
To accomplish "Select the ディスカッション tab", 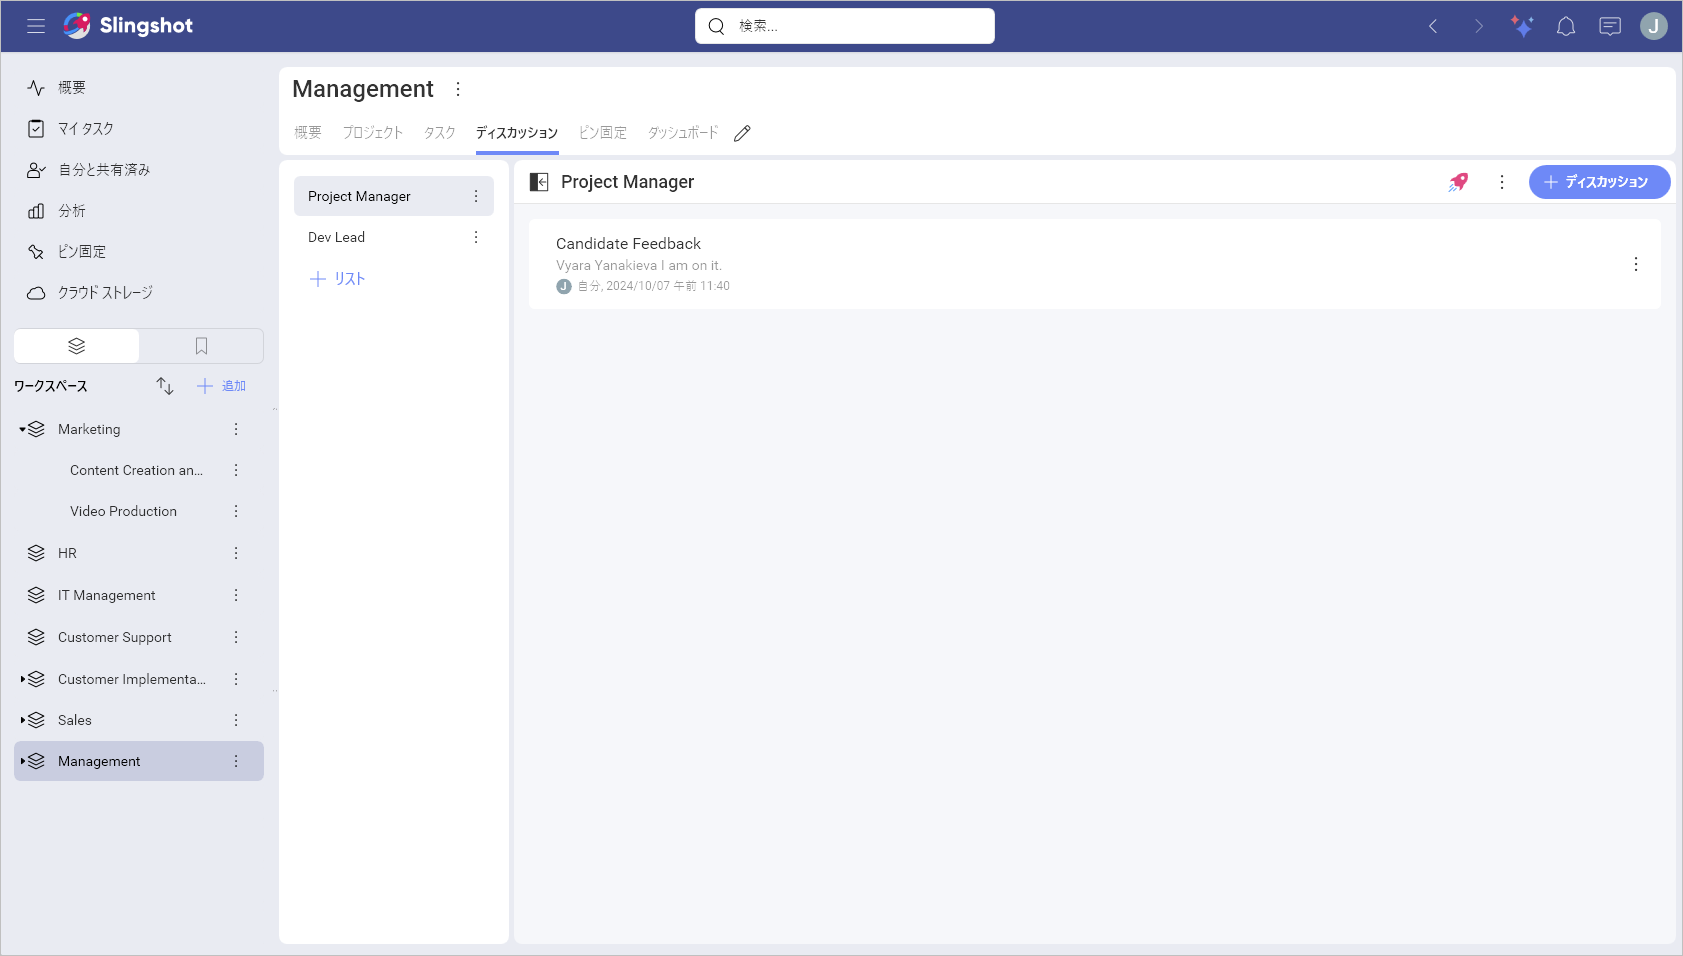I will click(x=517, y=133).
